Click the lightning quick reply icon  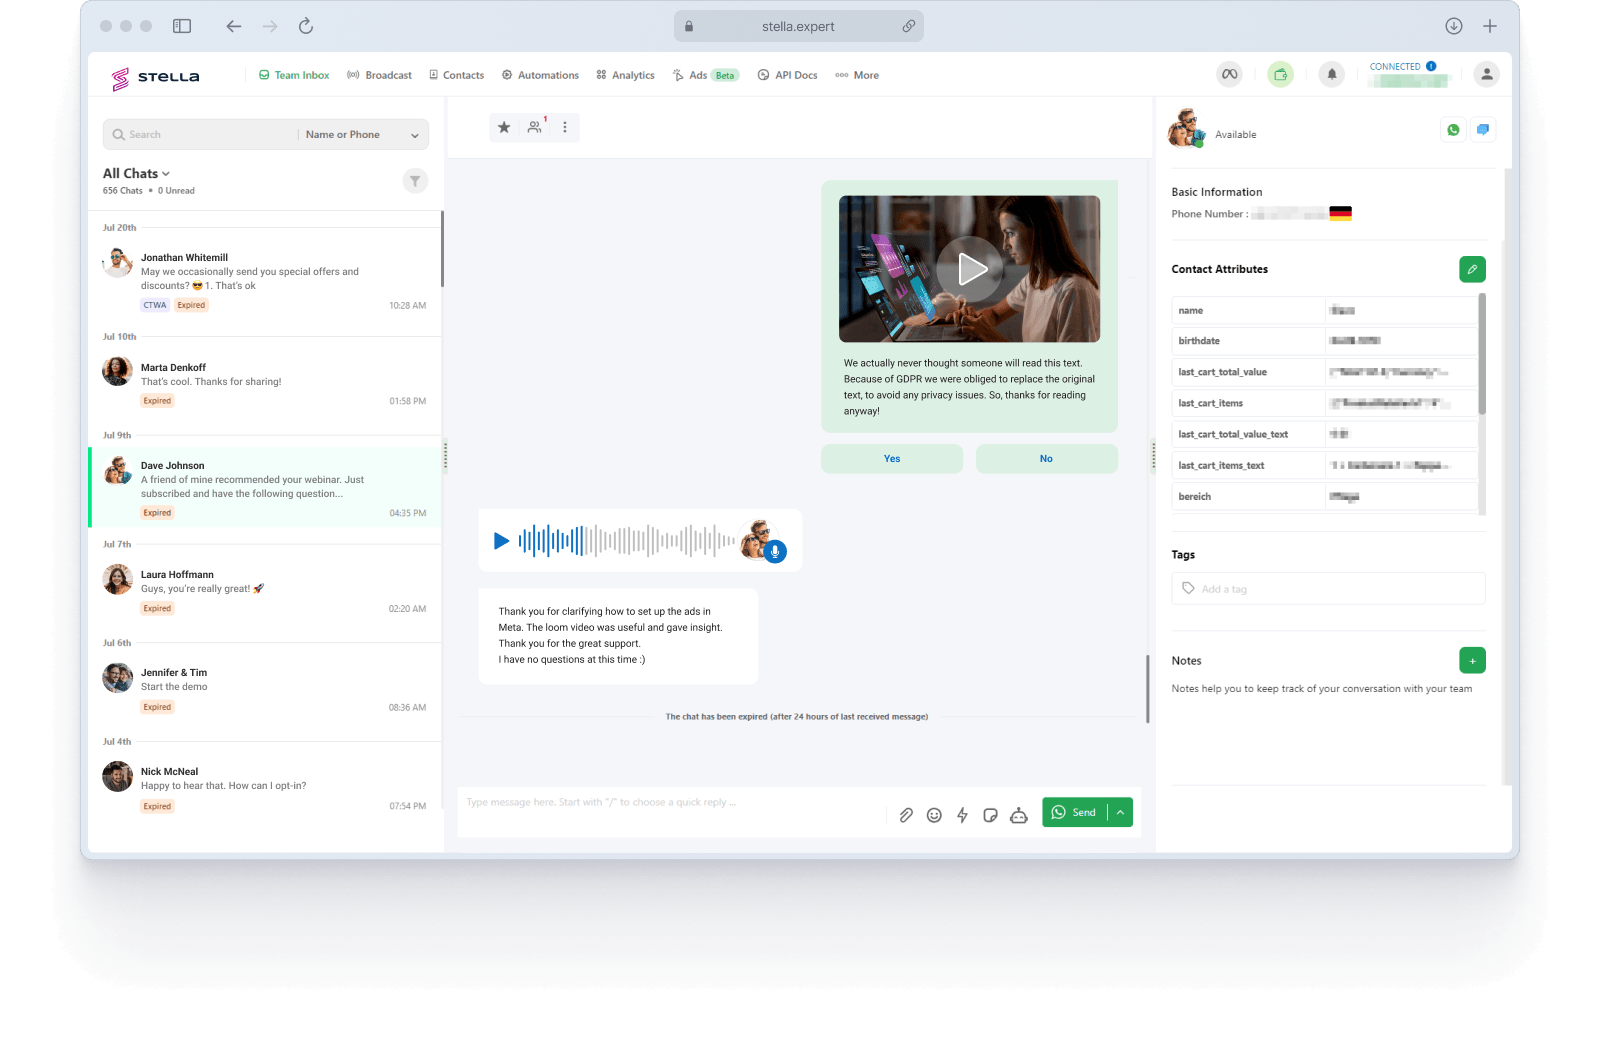pyautogui.click(x=962, y=815)
